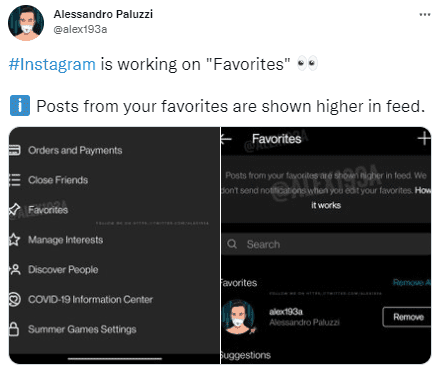This screenshot has height=372, width=438.
Task: Click the Manage Interests star icon
Action: (x=14, y=239)
